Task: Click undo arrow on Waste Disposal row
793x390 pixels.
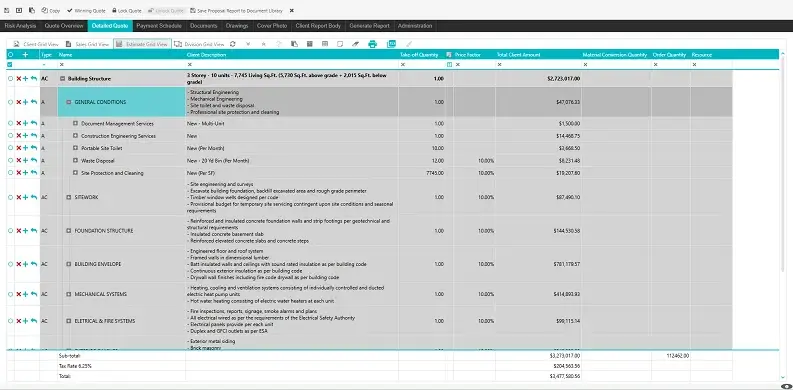Action: pos(33,160)
